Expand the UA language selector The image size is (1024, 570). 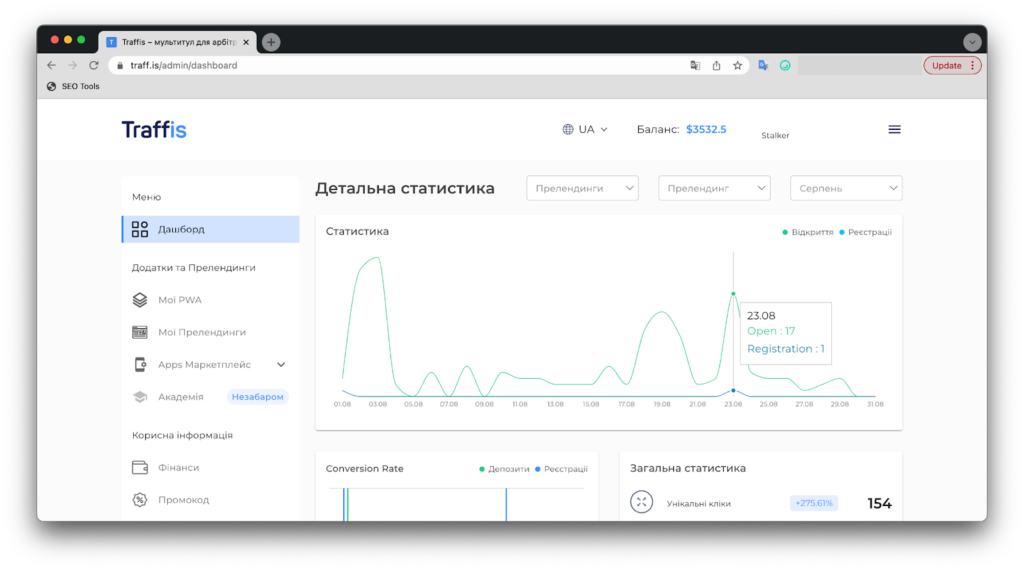click(x=585, y=129)
